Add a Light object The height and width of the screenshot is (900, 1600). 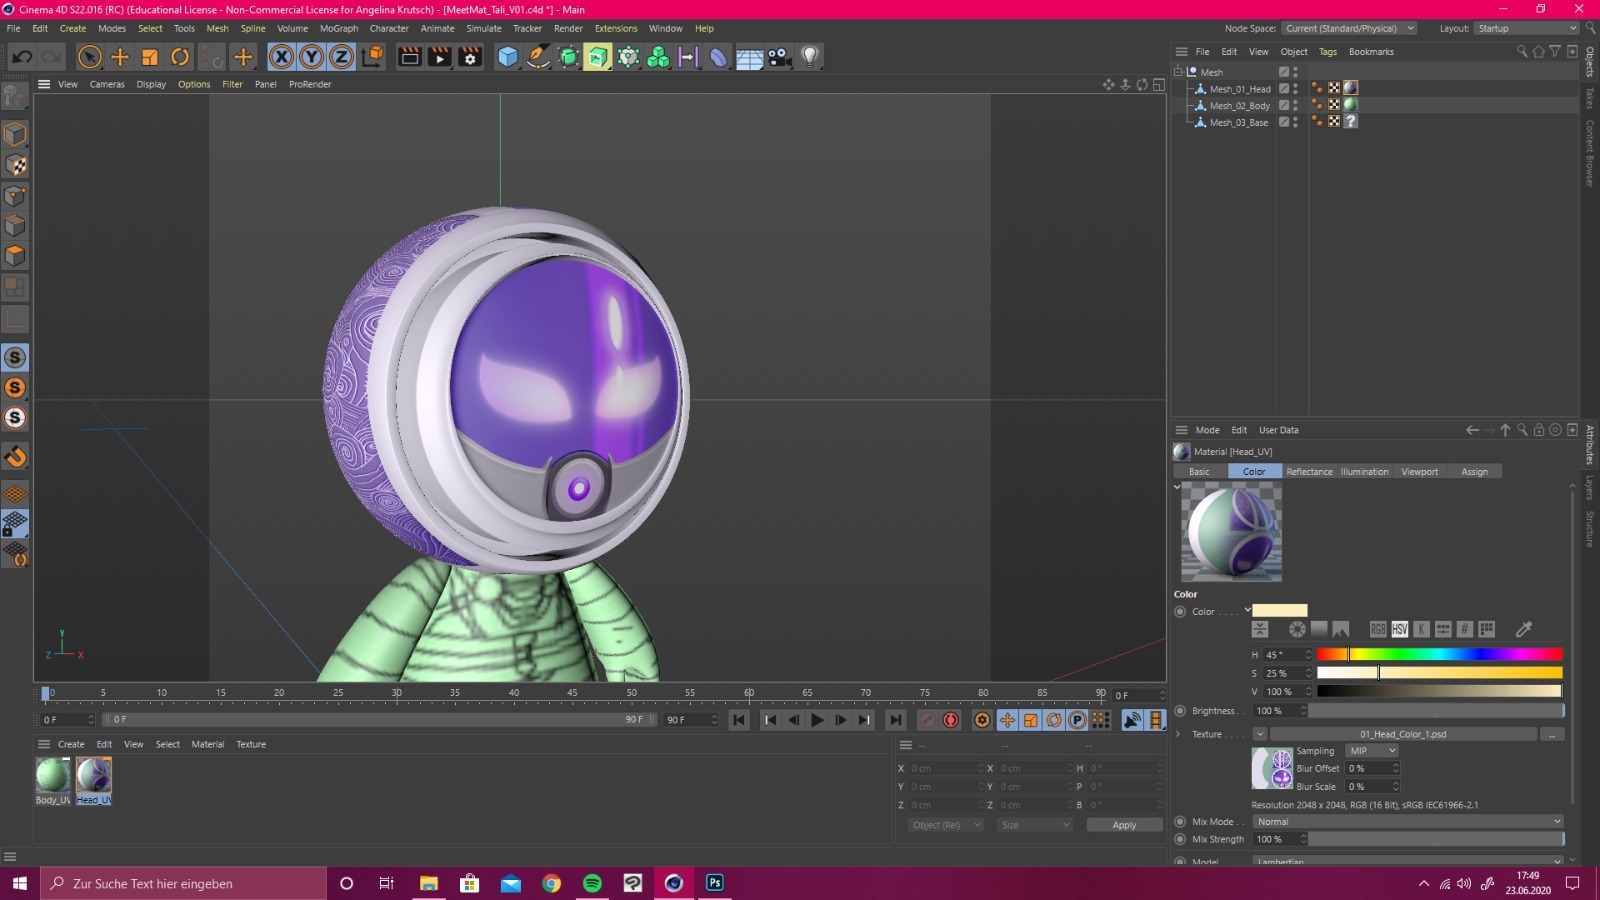tap(810, 57)
